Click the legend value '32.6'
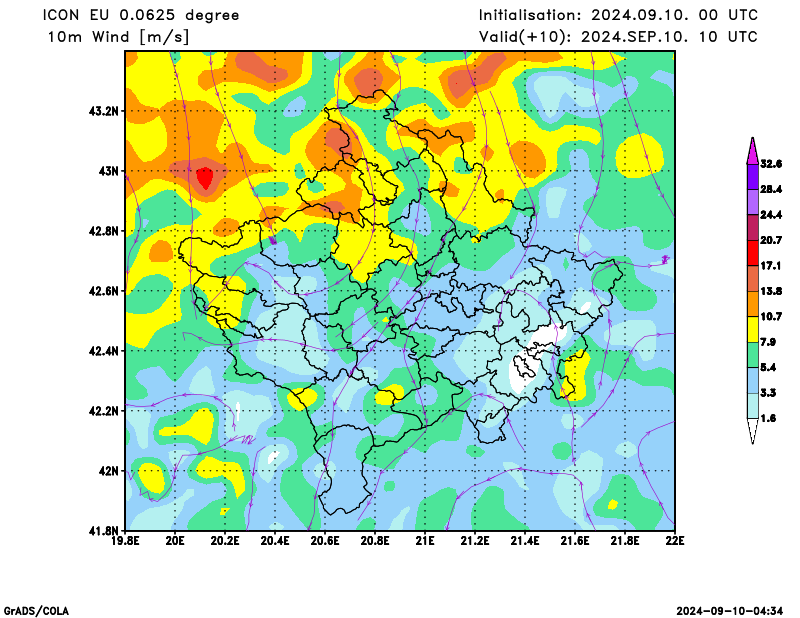Image resolution: width=800 pixels, height=618 pixels. 771,164
